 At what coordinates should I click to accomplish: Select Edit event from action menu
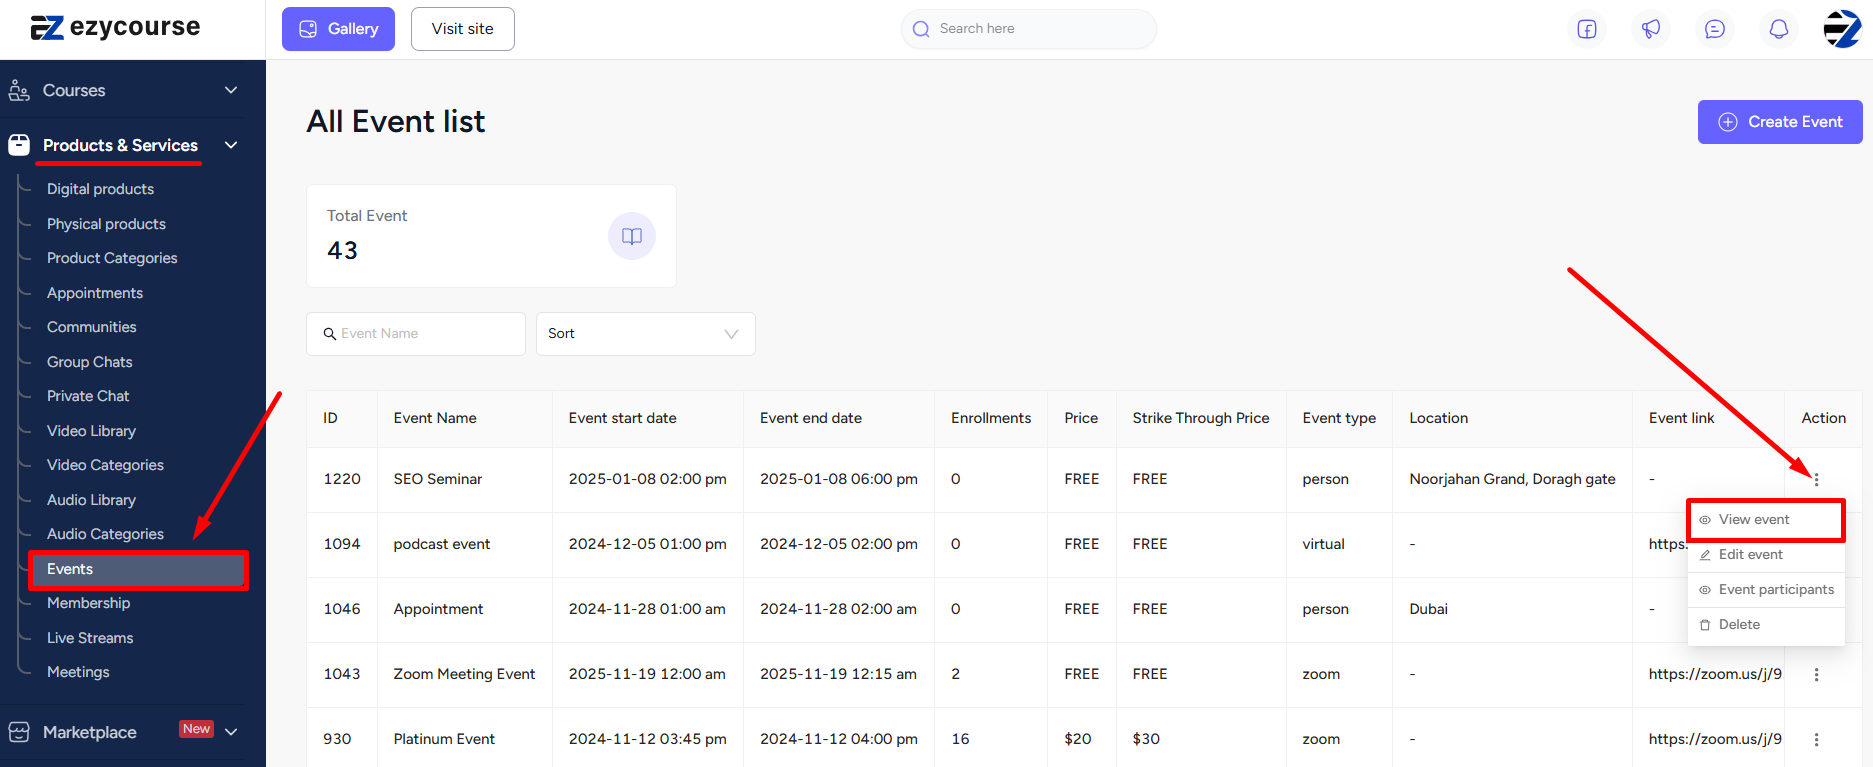[1766, 555]
